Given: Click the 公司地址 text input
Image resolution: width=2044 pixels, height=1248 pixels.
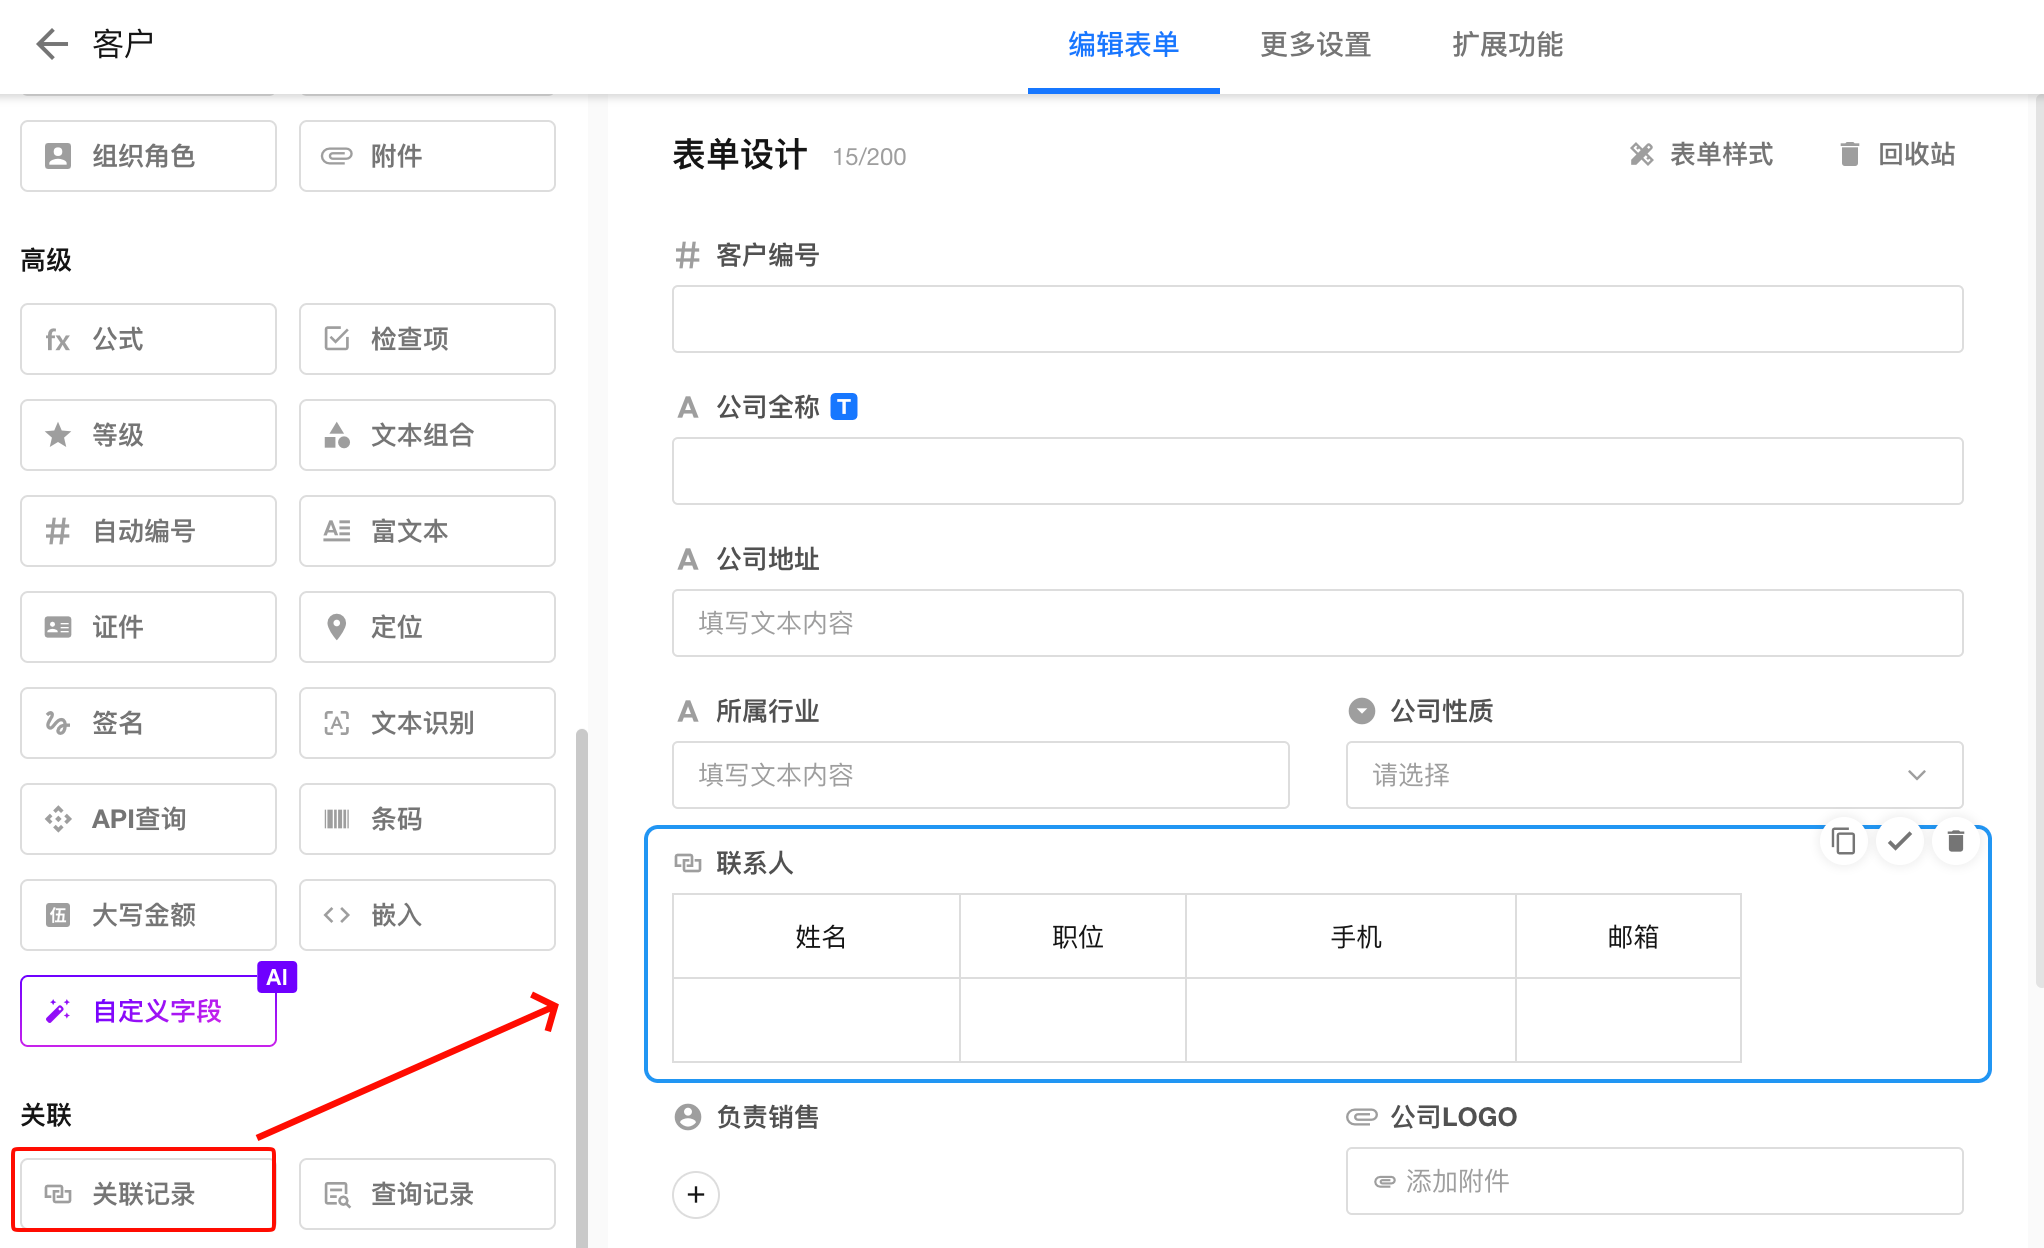Looking at the screenshot, I should click(x=1317, y=623).
